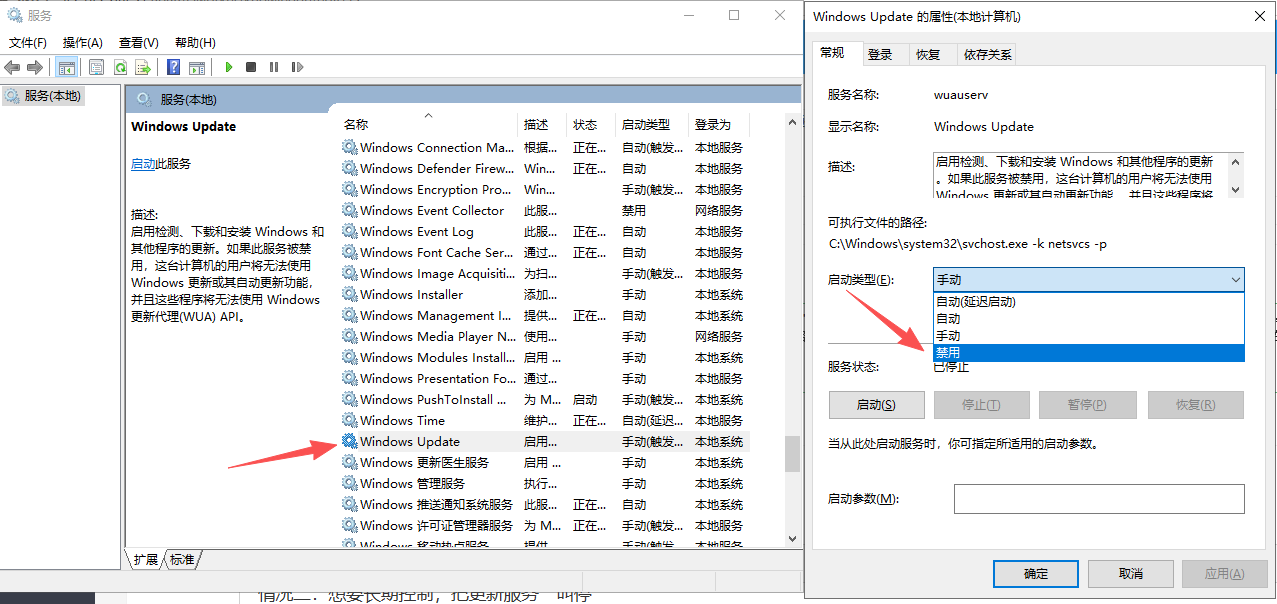
Task: Click the gear icon of Windows Event Collector row
Action: pyautogui.click(x=349, y=210)
